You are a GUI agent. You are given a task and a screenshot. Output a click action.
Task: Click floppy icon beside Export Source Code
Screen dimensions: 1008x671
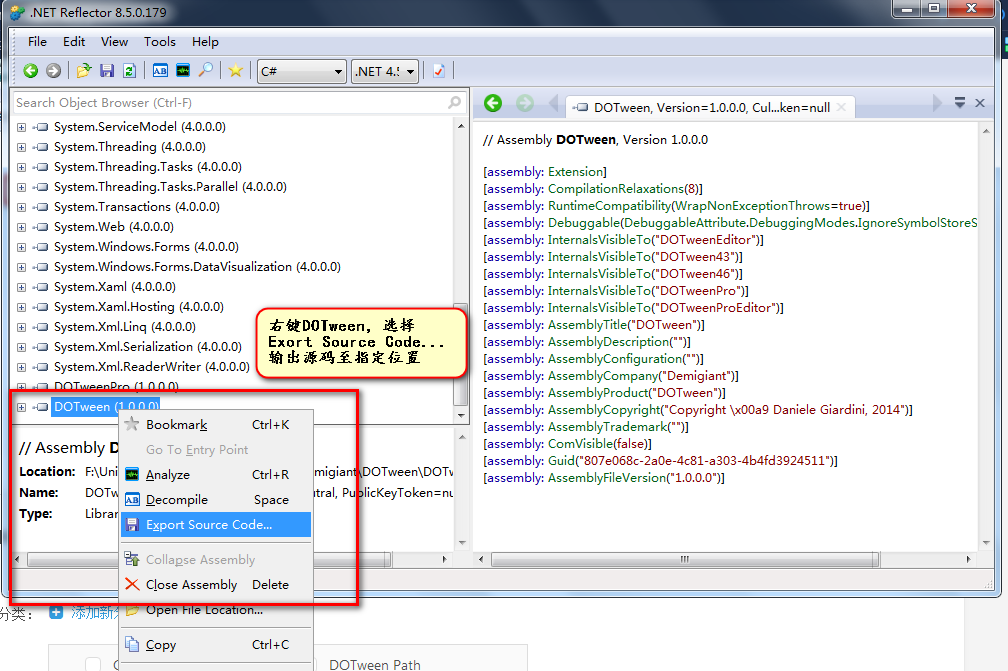[x=132, y=524]
